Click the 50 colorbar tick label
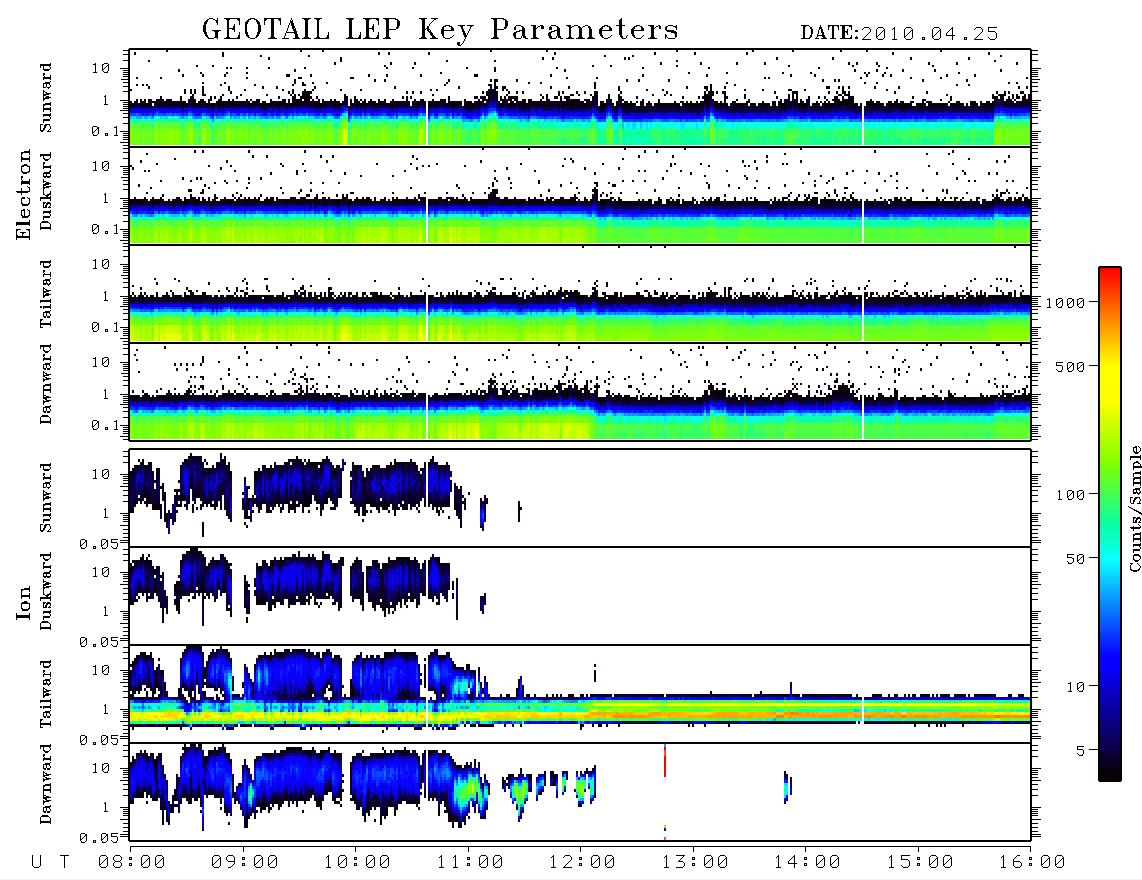Image resolution: width=1142 pixels, height=880 pixels. tap(1075, 559)
